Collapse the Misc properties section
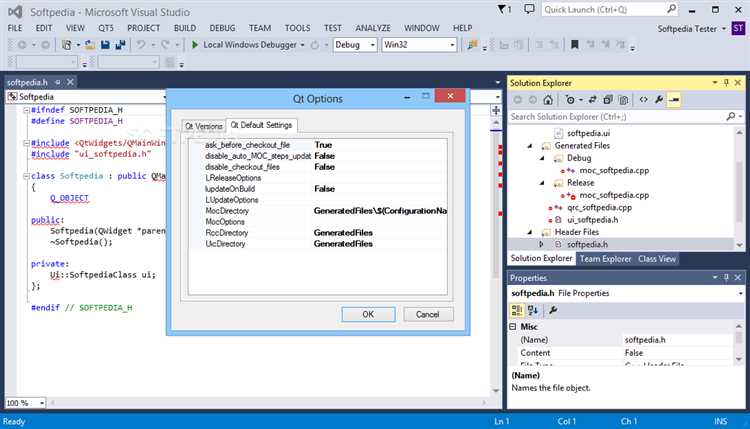This screenshot has height=429, width=750. pyautogui.click(x=513, y=327)
